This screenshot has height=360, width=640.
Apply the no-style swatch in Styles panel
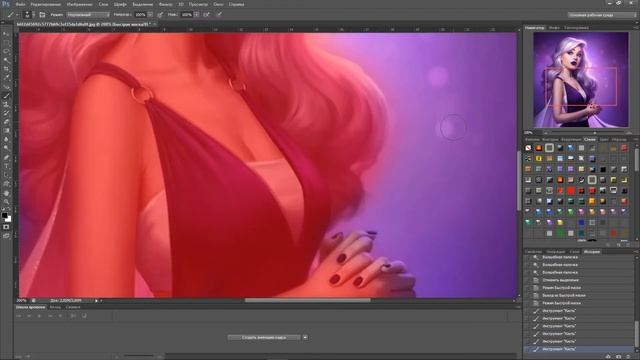tap(528, 148)
